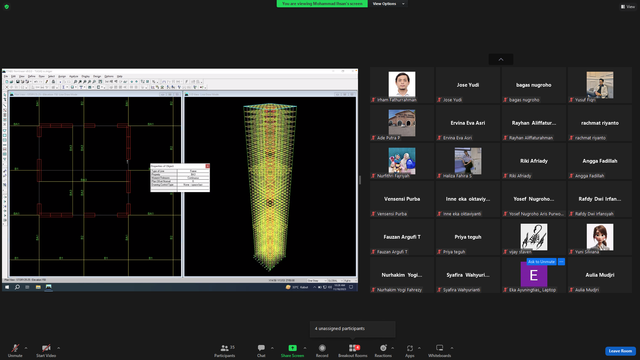The width and height of the screenshot is (640, 360).
Task: Click the green encryption shield icon
Action: click(7, 7)
